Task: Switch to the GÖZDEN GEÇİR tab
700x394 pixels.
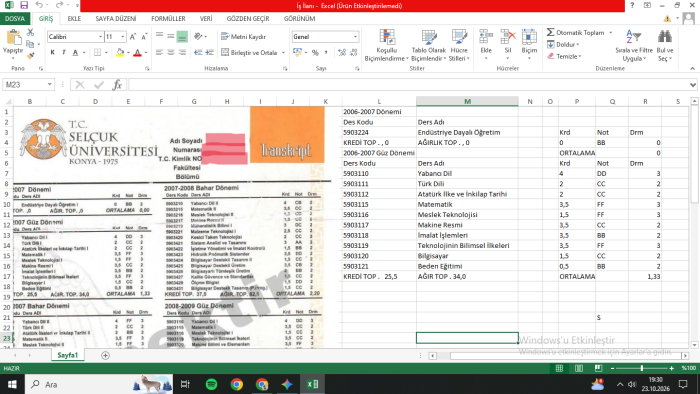Action: point(248,19)
